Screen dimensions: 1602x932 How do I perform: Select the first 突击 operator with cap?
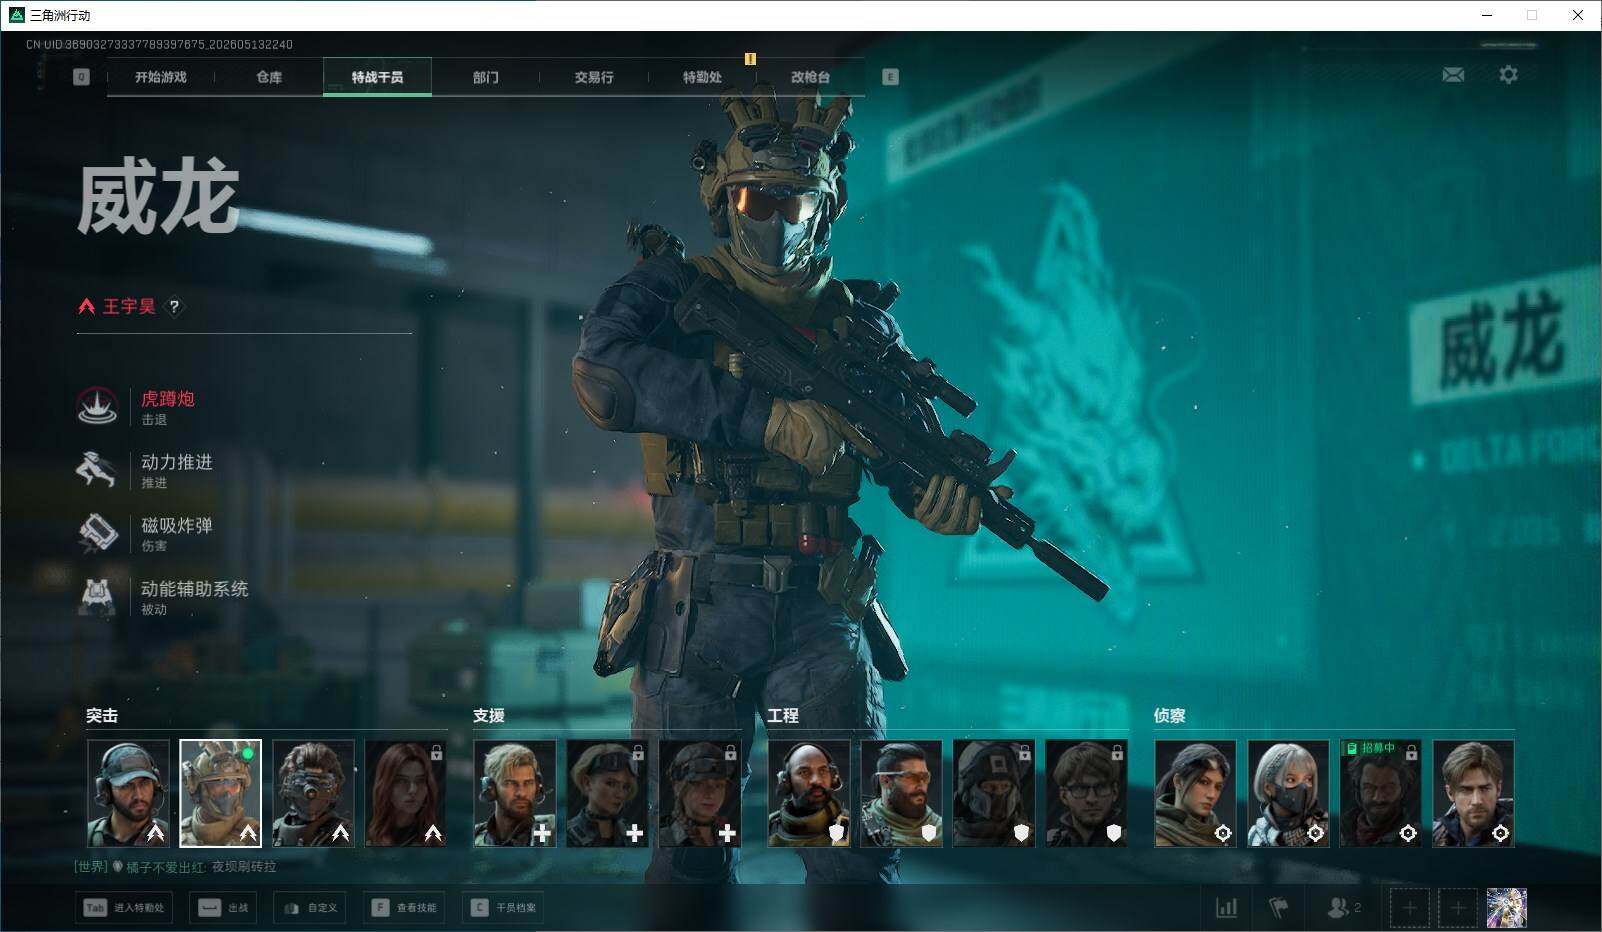click(128, 793)
